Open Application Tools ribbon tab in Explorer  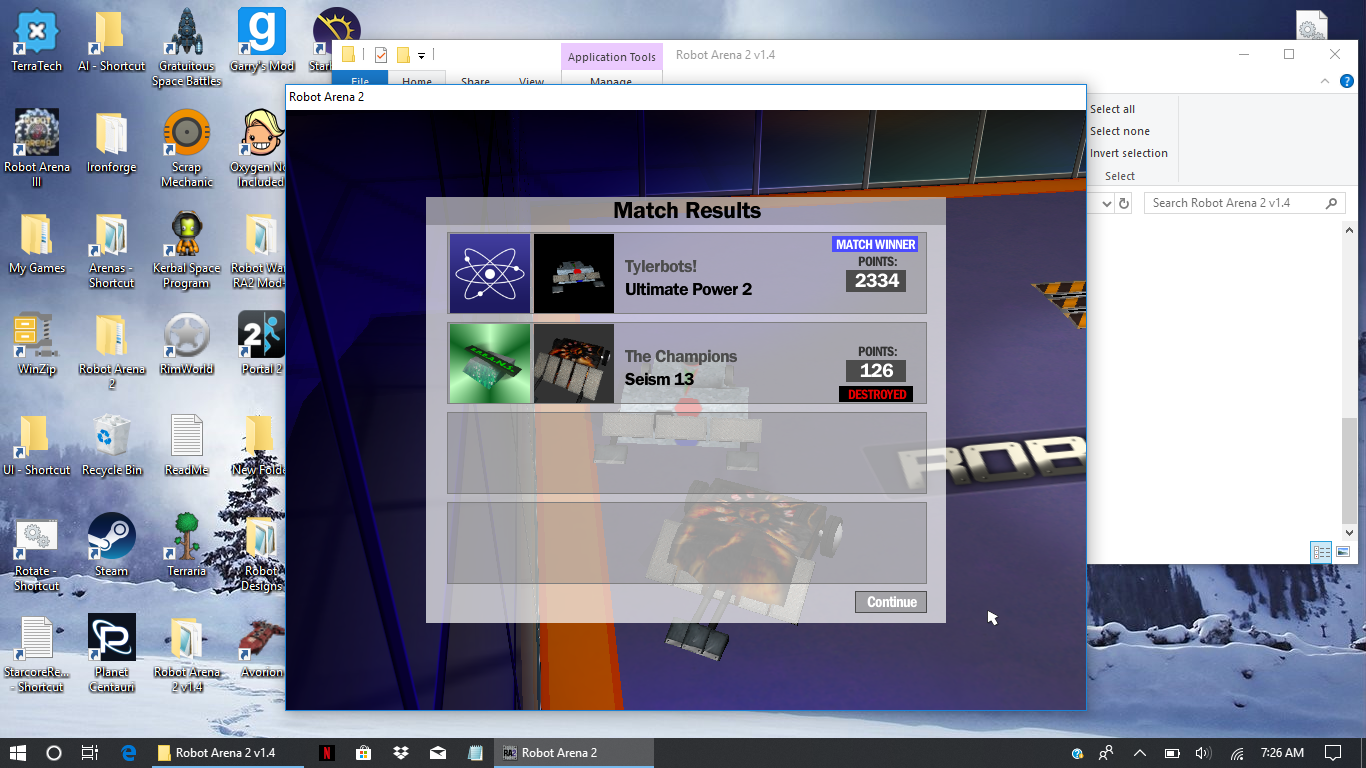(x=611, y=57)
